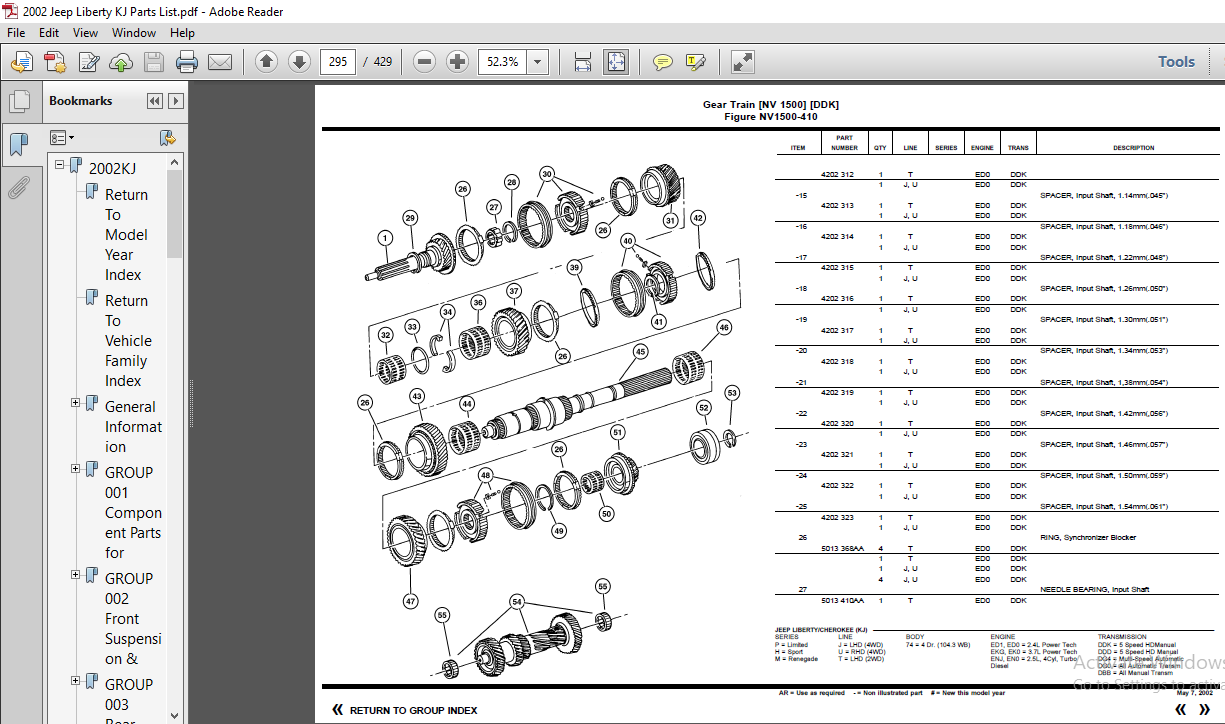Click the previous page double-chevron in the PDF footer
The image size is (1225, 724).
click(1181, 709)
